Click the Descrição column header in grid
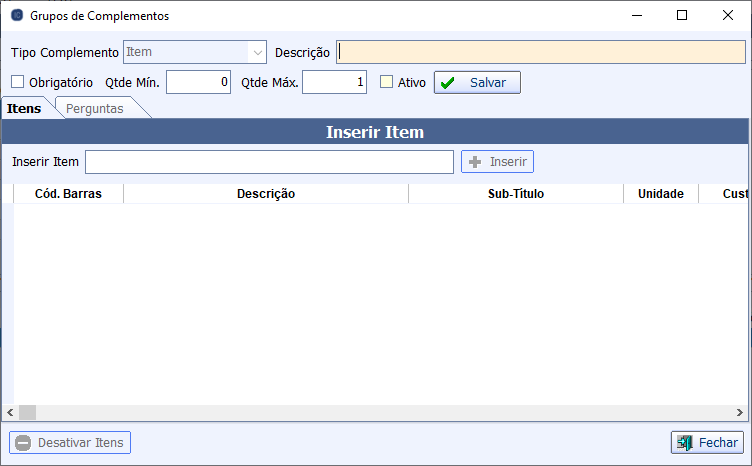The width and height of the screenshot is (752, 466). coord(265,194)
